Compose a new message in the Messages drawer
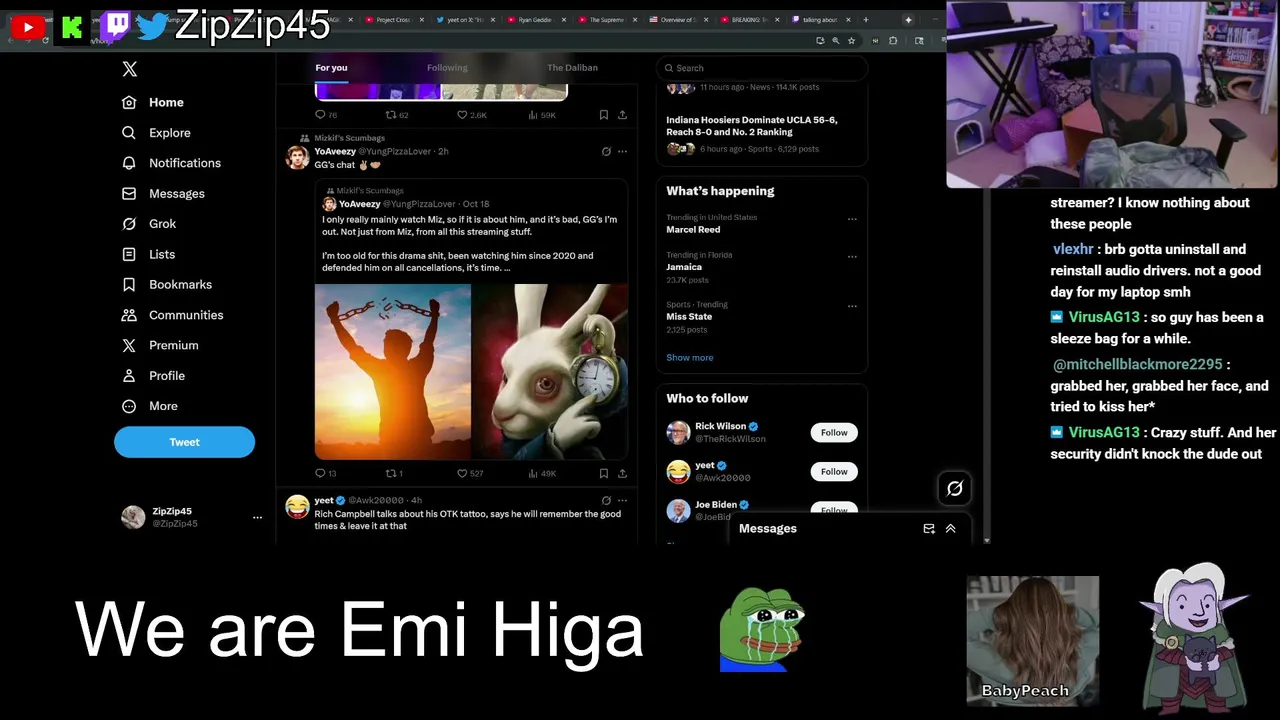Screen dimensions: 1280x720 click(x=929, y=529)
